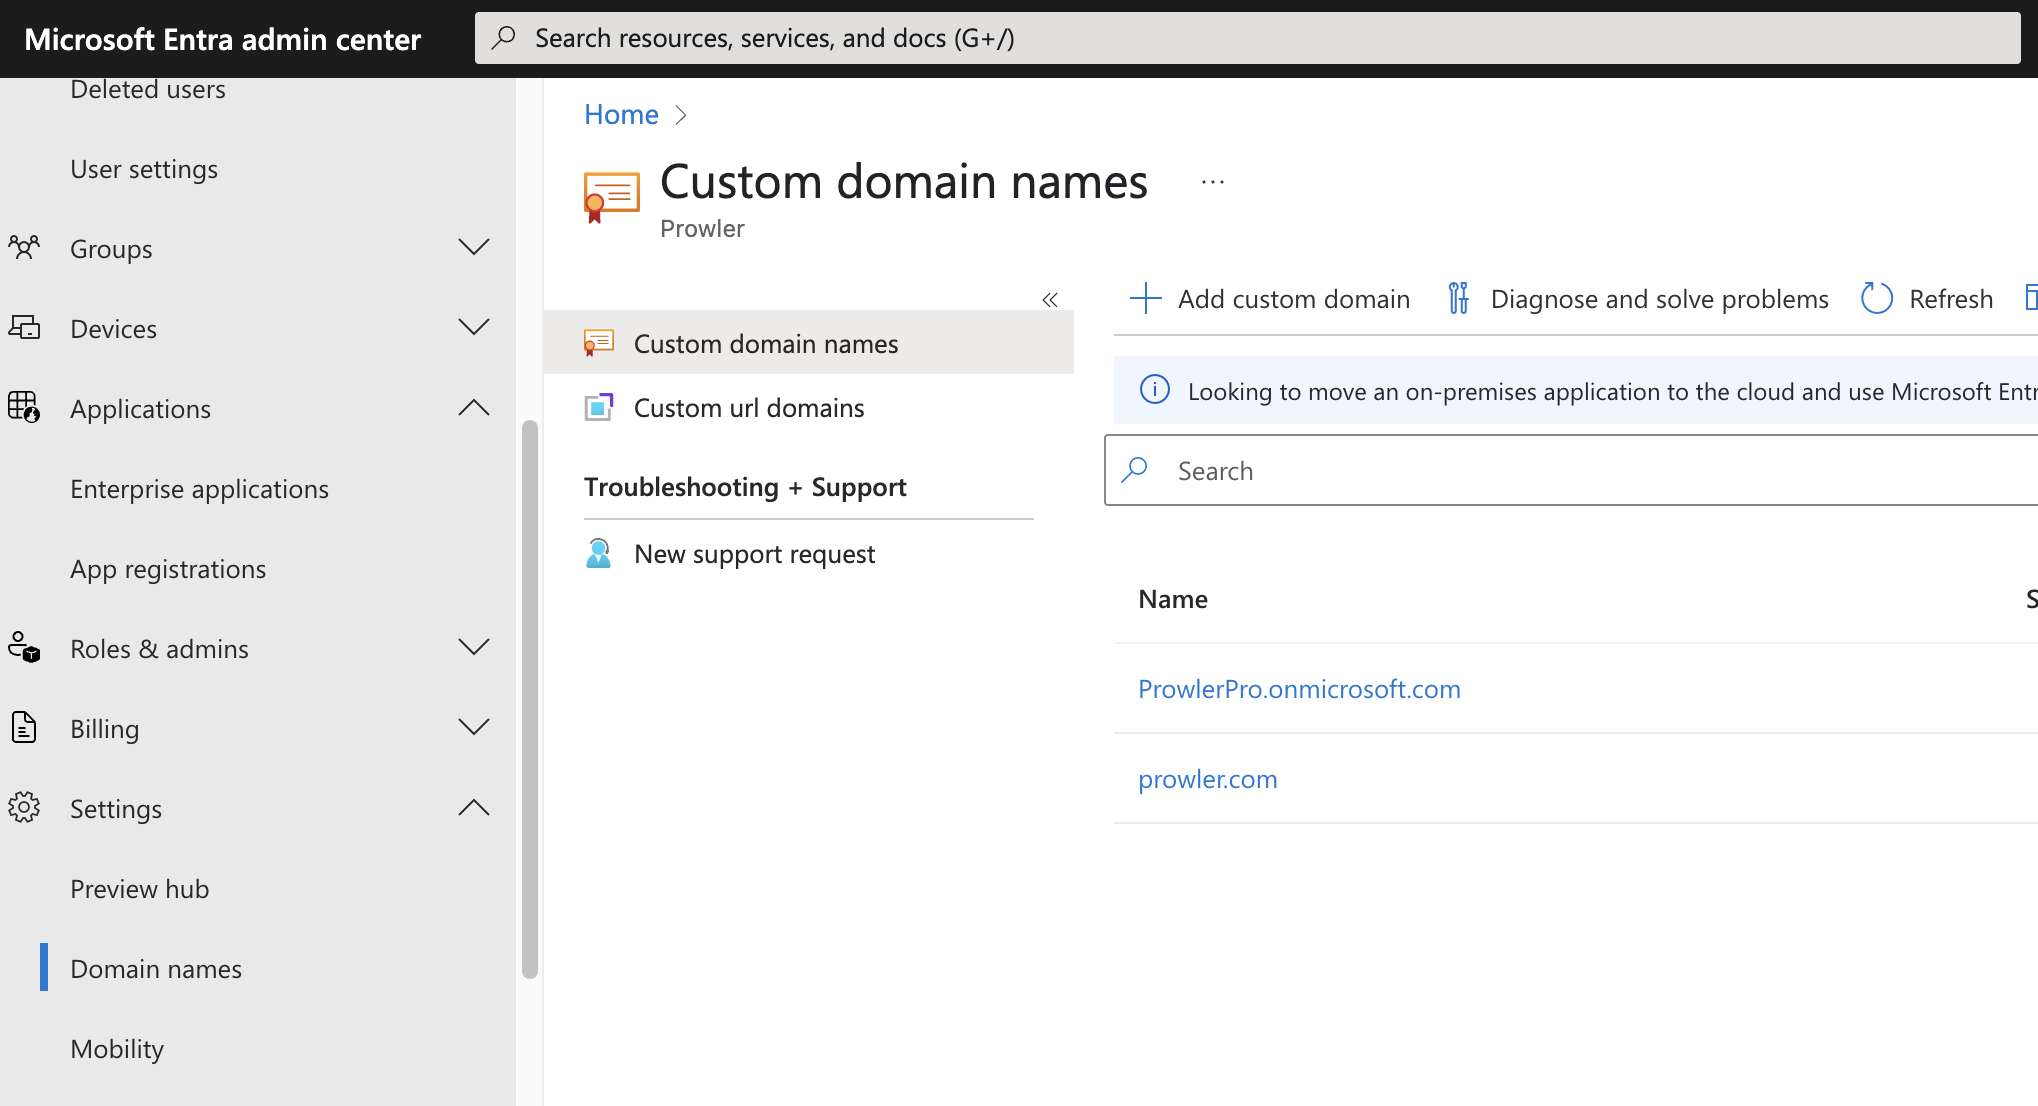Screen dimensions: 2038x1106
Task: Open Domain names in the sidebar
Action: (x=156, y=968)
